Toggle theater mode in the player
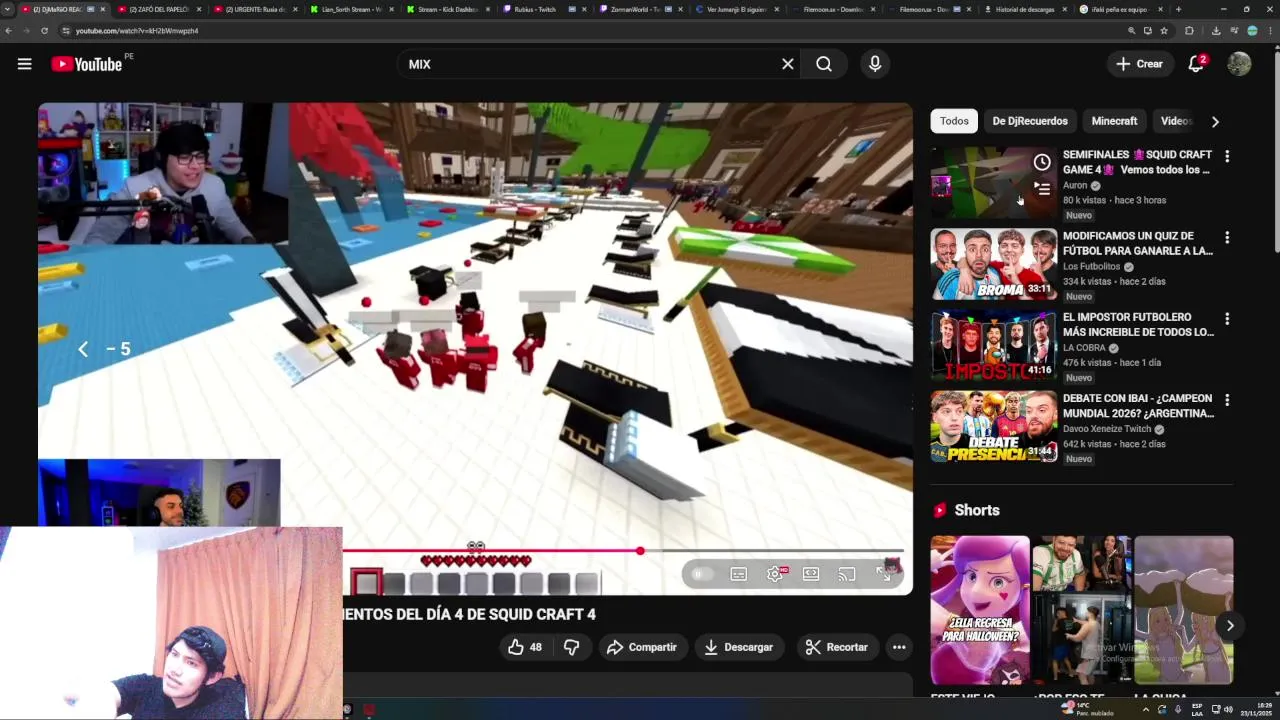 click(811, 574)
